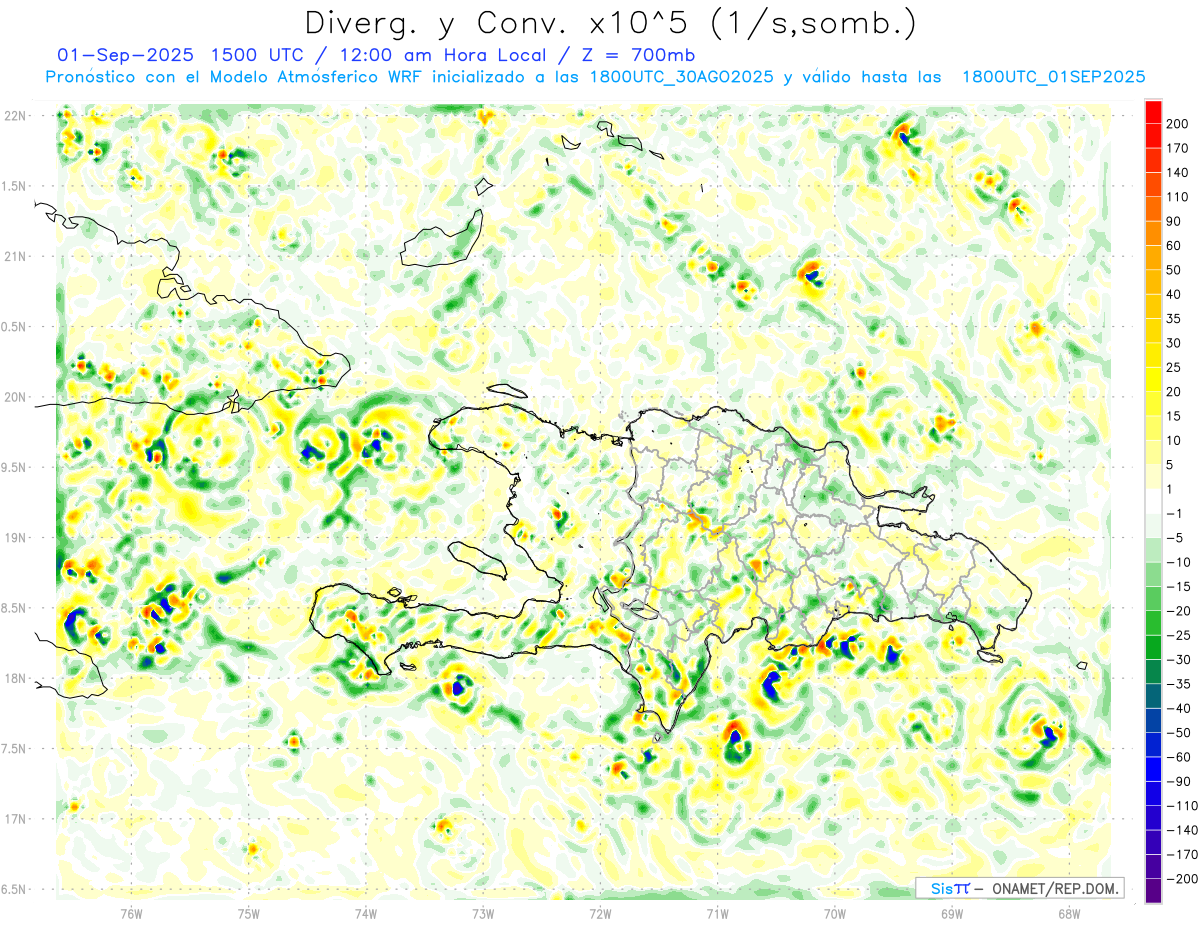Click the "SisTT – ONAMET/REP.DOM." label box
The image size is (1200, 927).
click(x=1020, y=888)
